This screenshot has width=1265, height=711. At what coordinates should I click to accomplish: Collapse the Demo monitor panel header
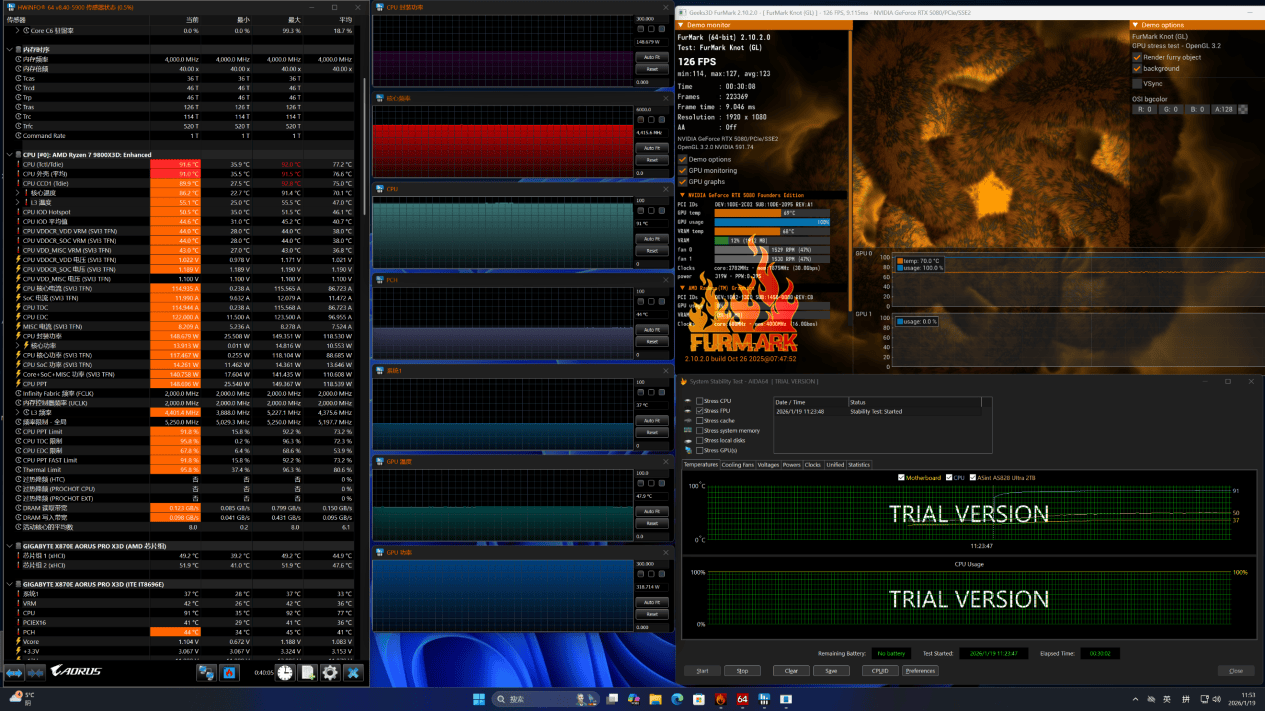[x=682, y=25]
